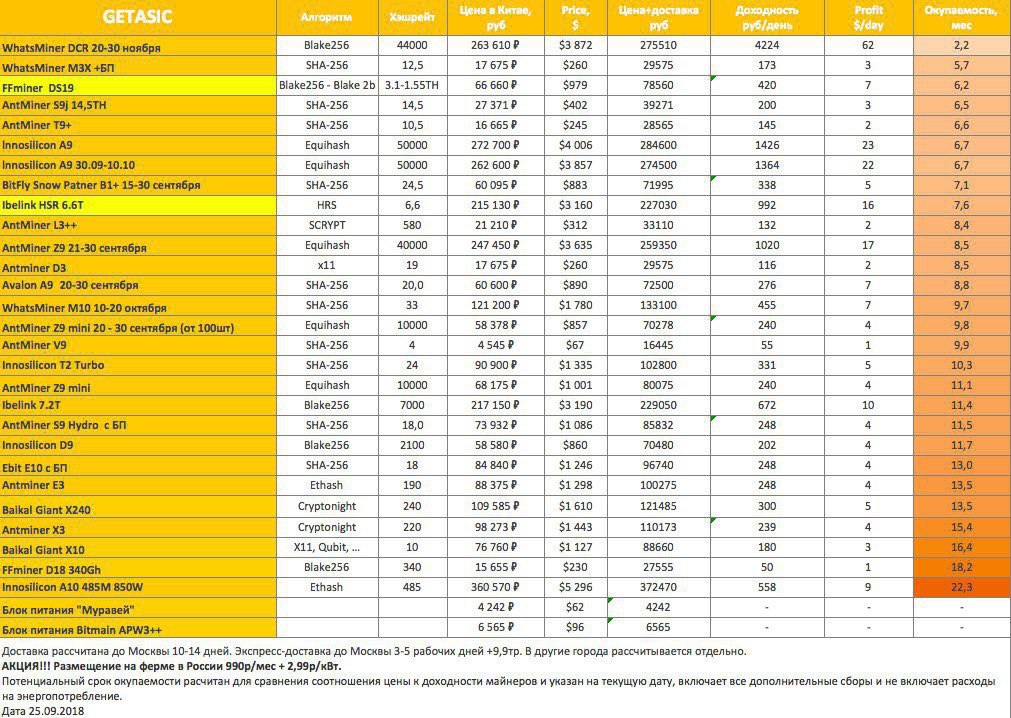Click the "AntMiner S9j 14,5TH" row name
The height and width of the screenshot is (718, 1011).
pos(138,106)
